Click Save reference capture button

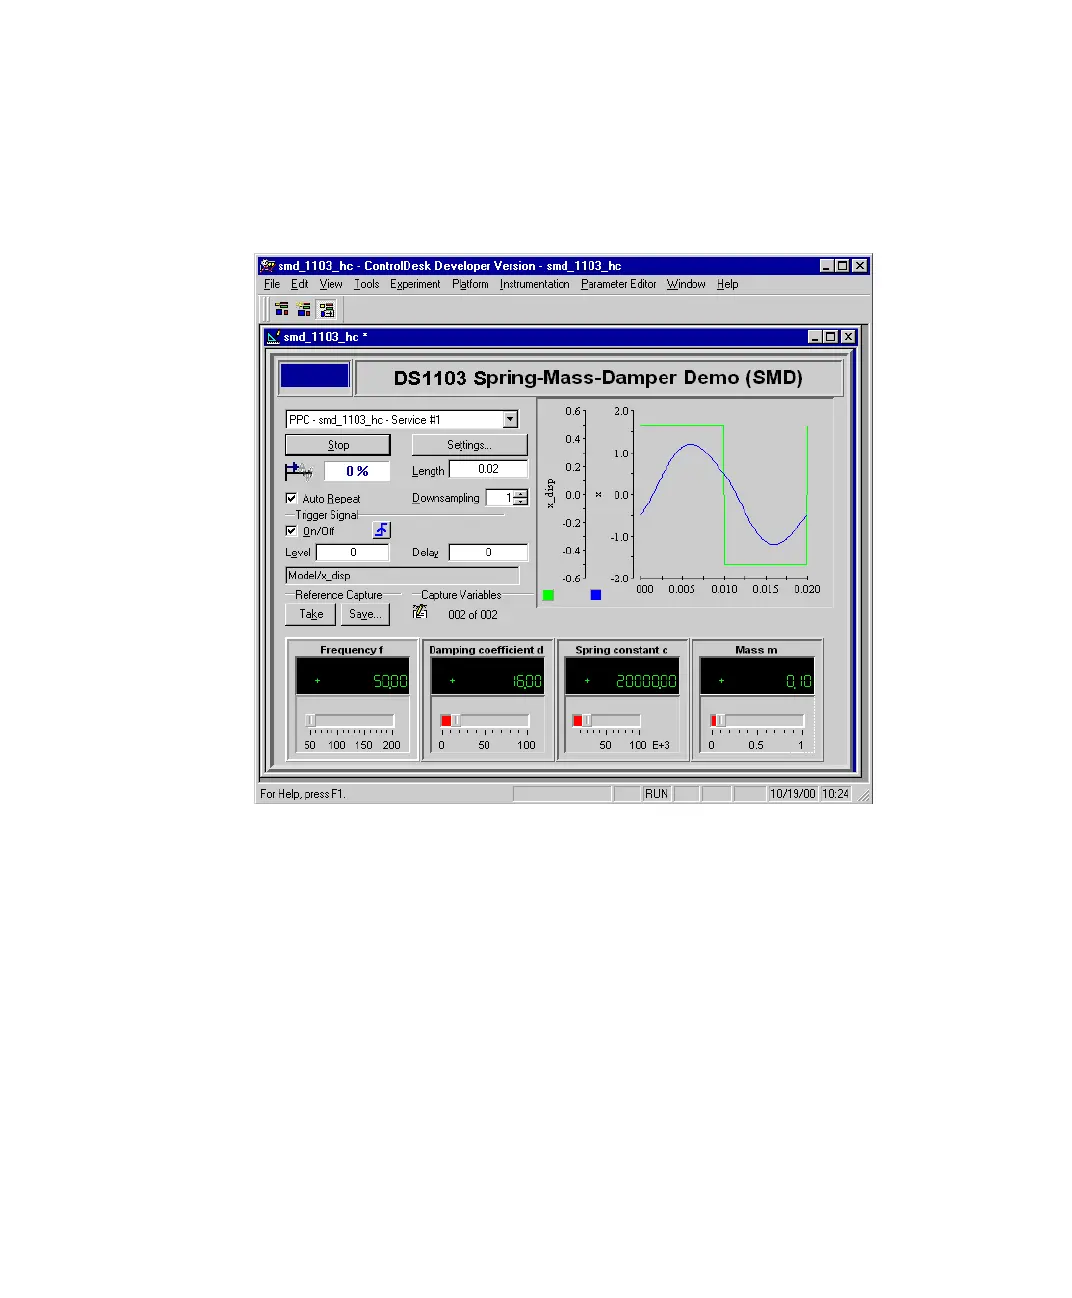point(365,614)
